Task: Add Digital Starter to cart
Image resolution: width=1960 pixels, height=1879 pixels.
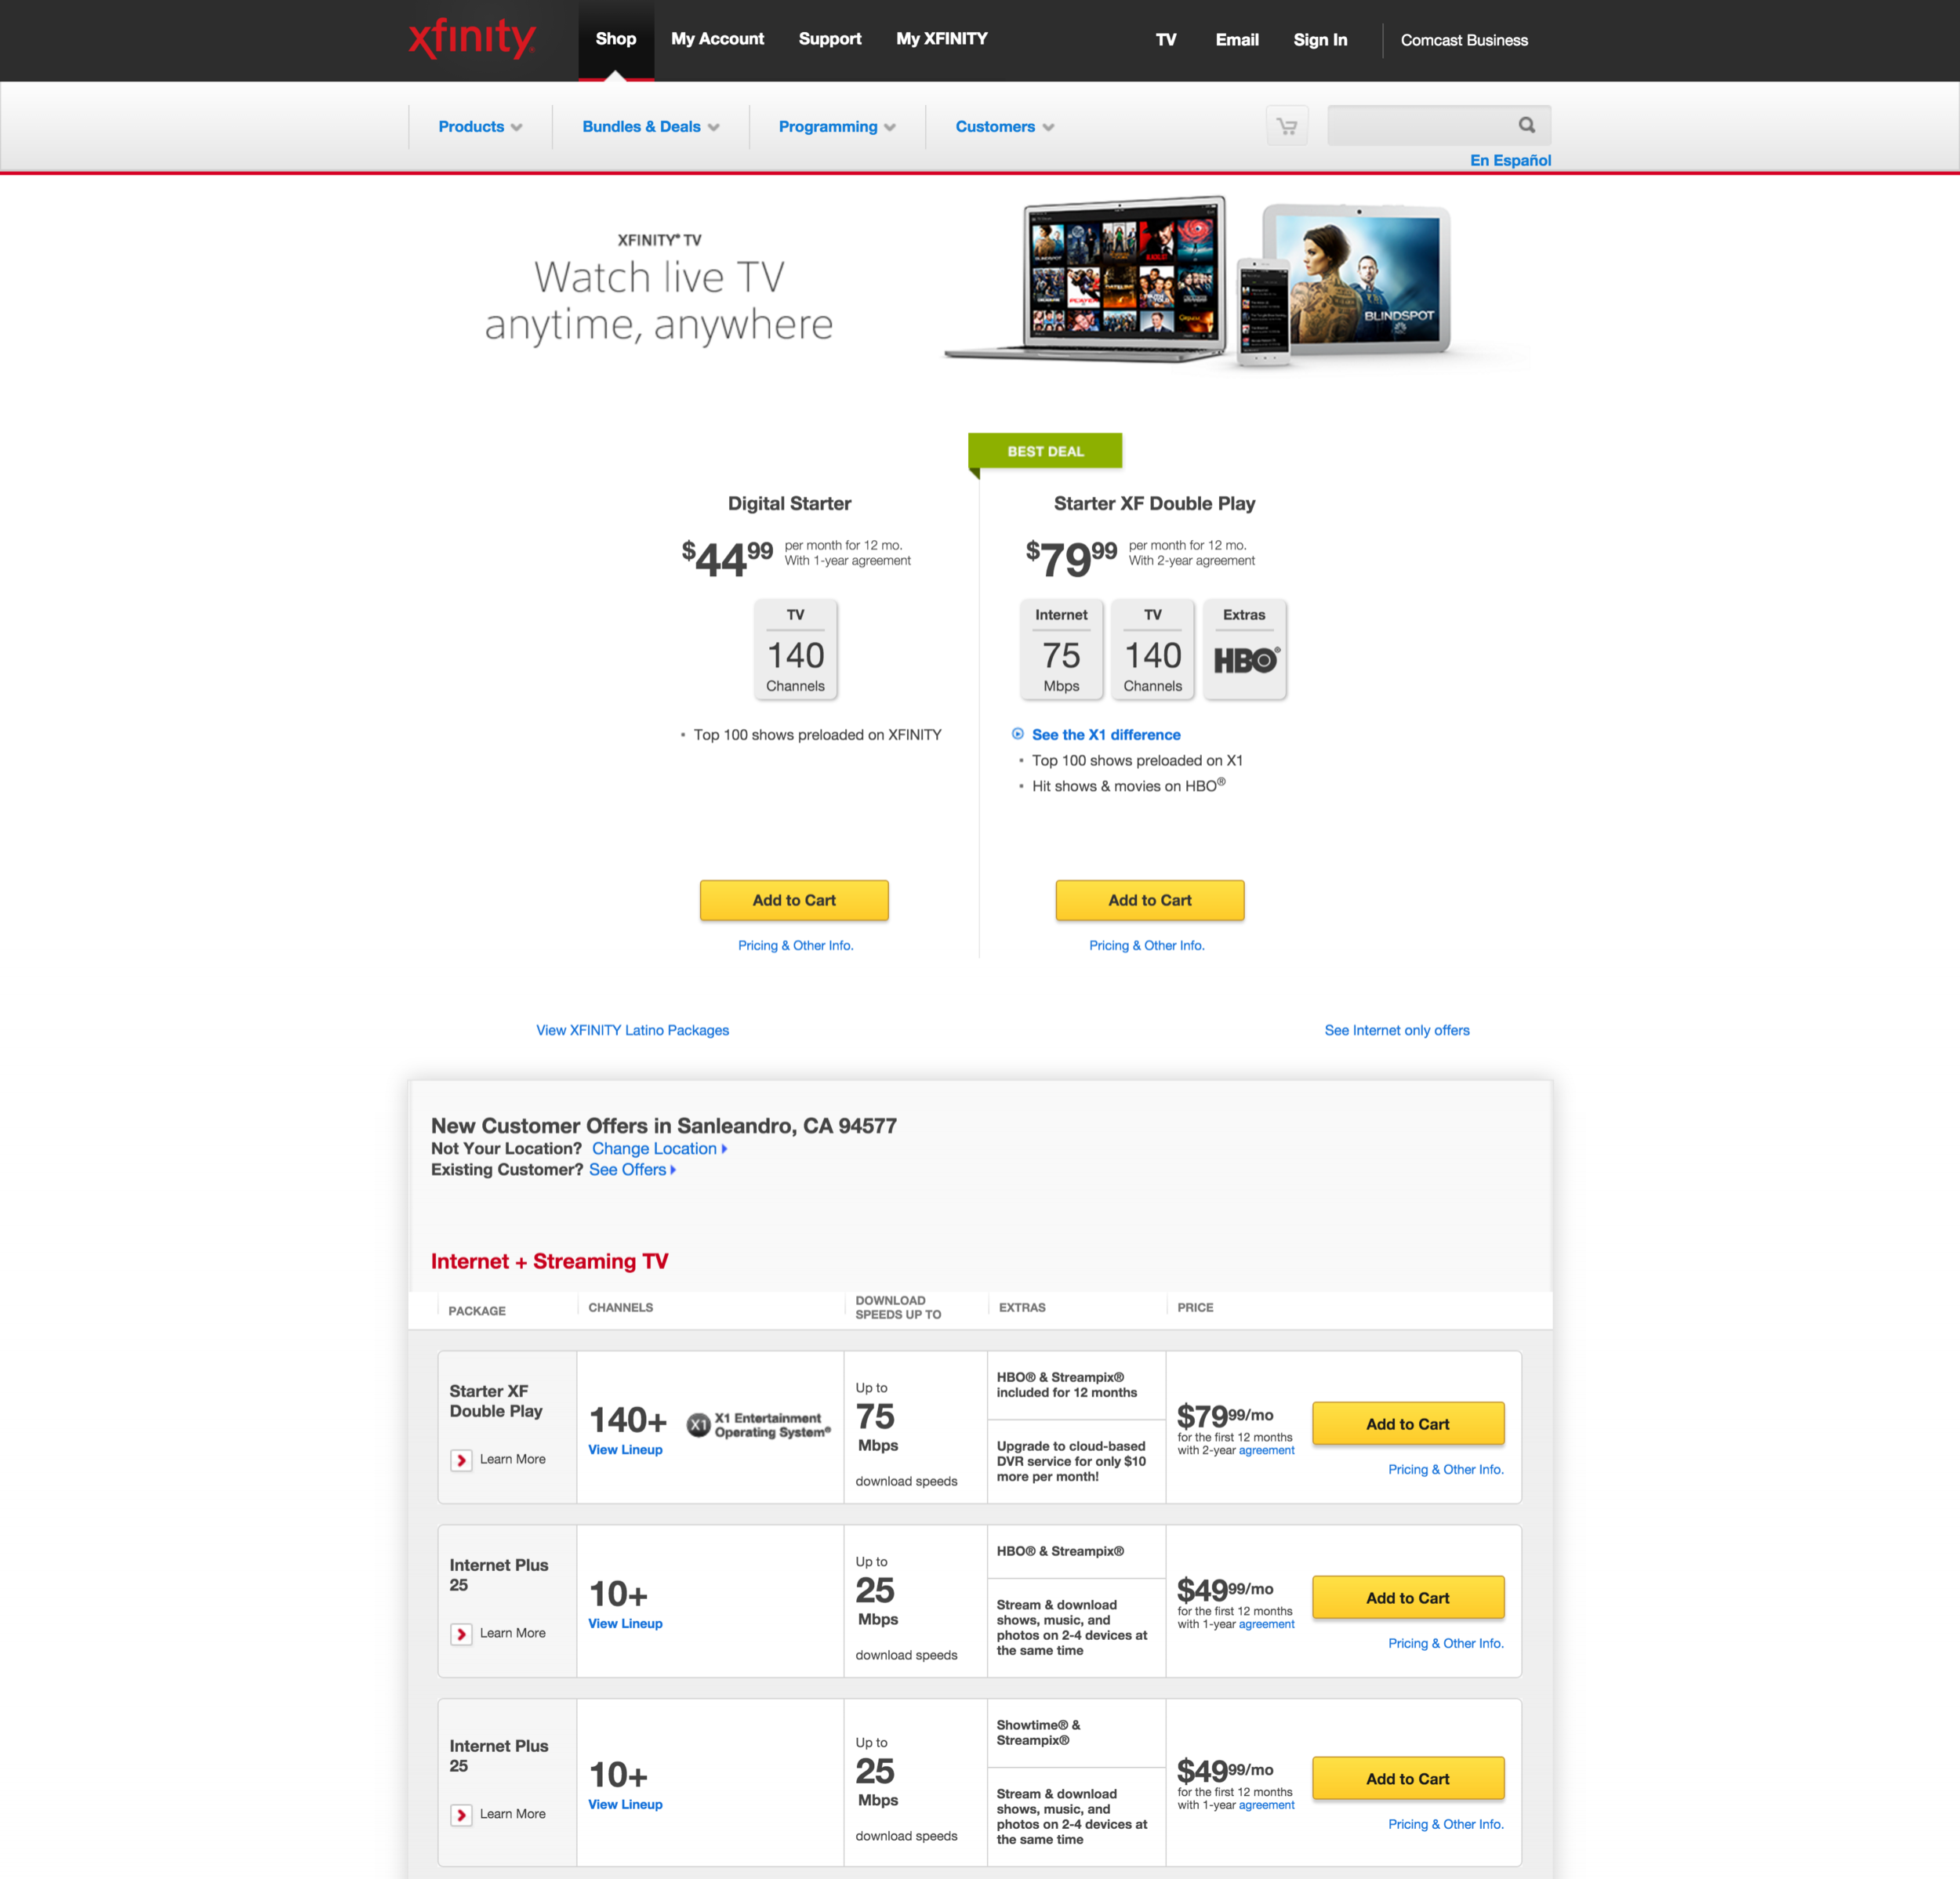Action: pos(794,900)
